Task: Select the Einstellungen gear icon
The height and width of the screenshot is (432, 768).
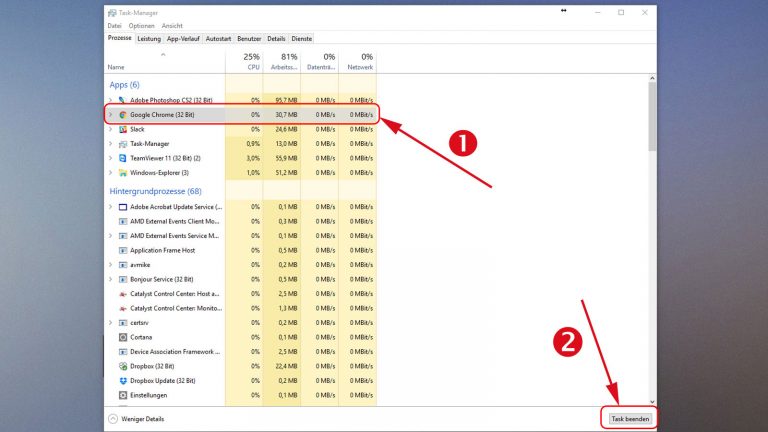Action: point(122,395)
